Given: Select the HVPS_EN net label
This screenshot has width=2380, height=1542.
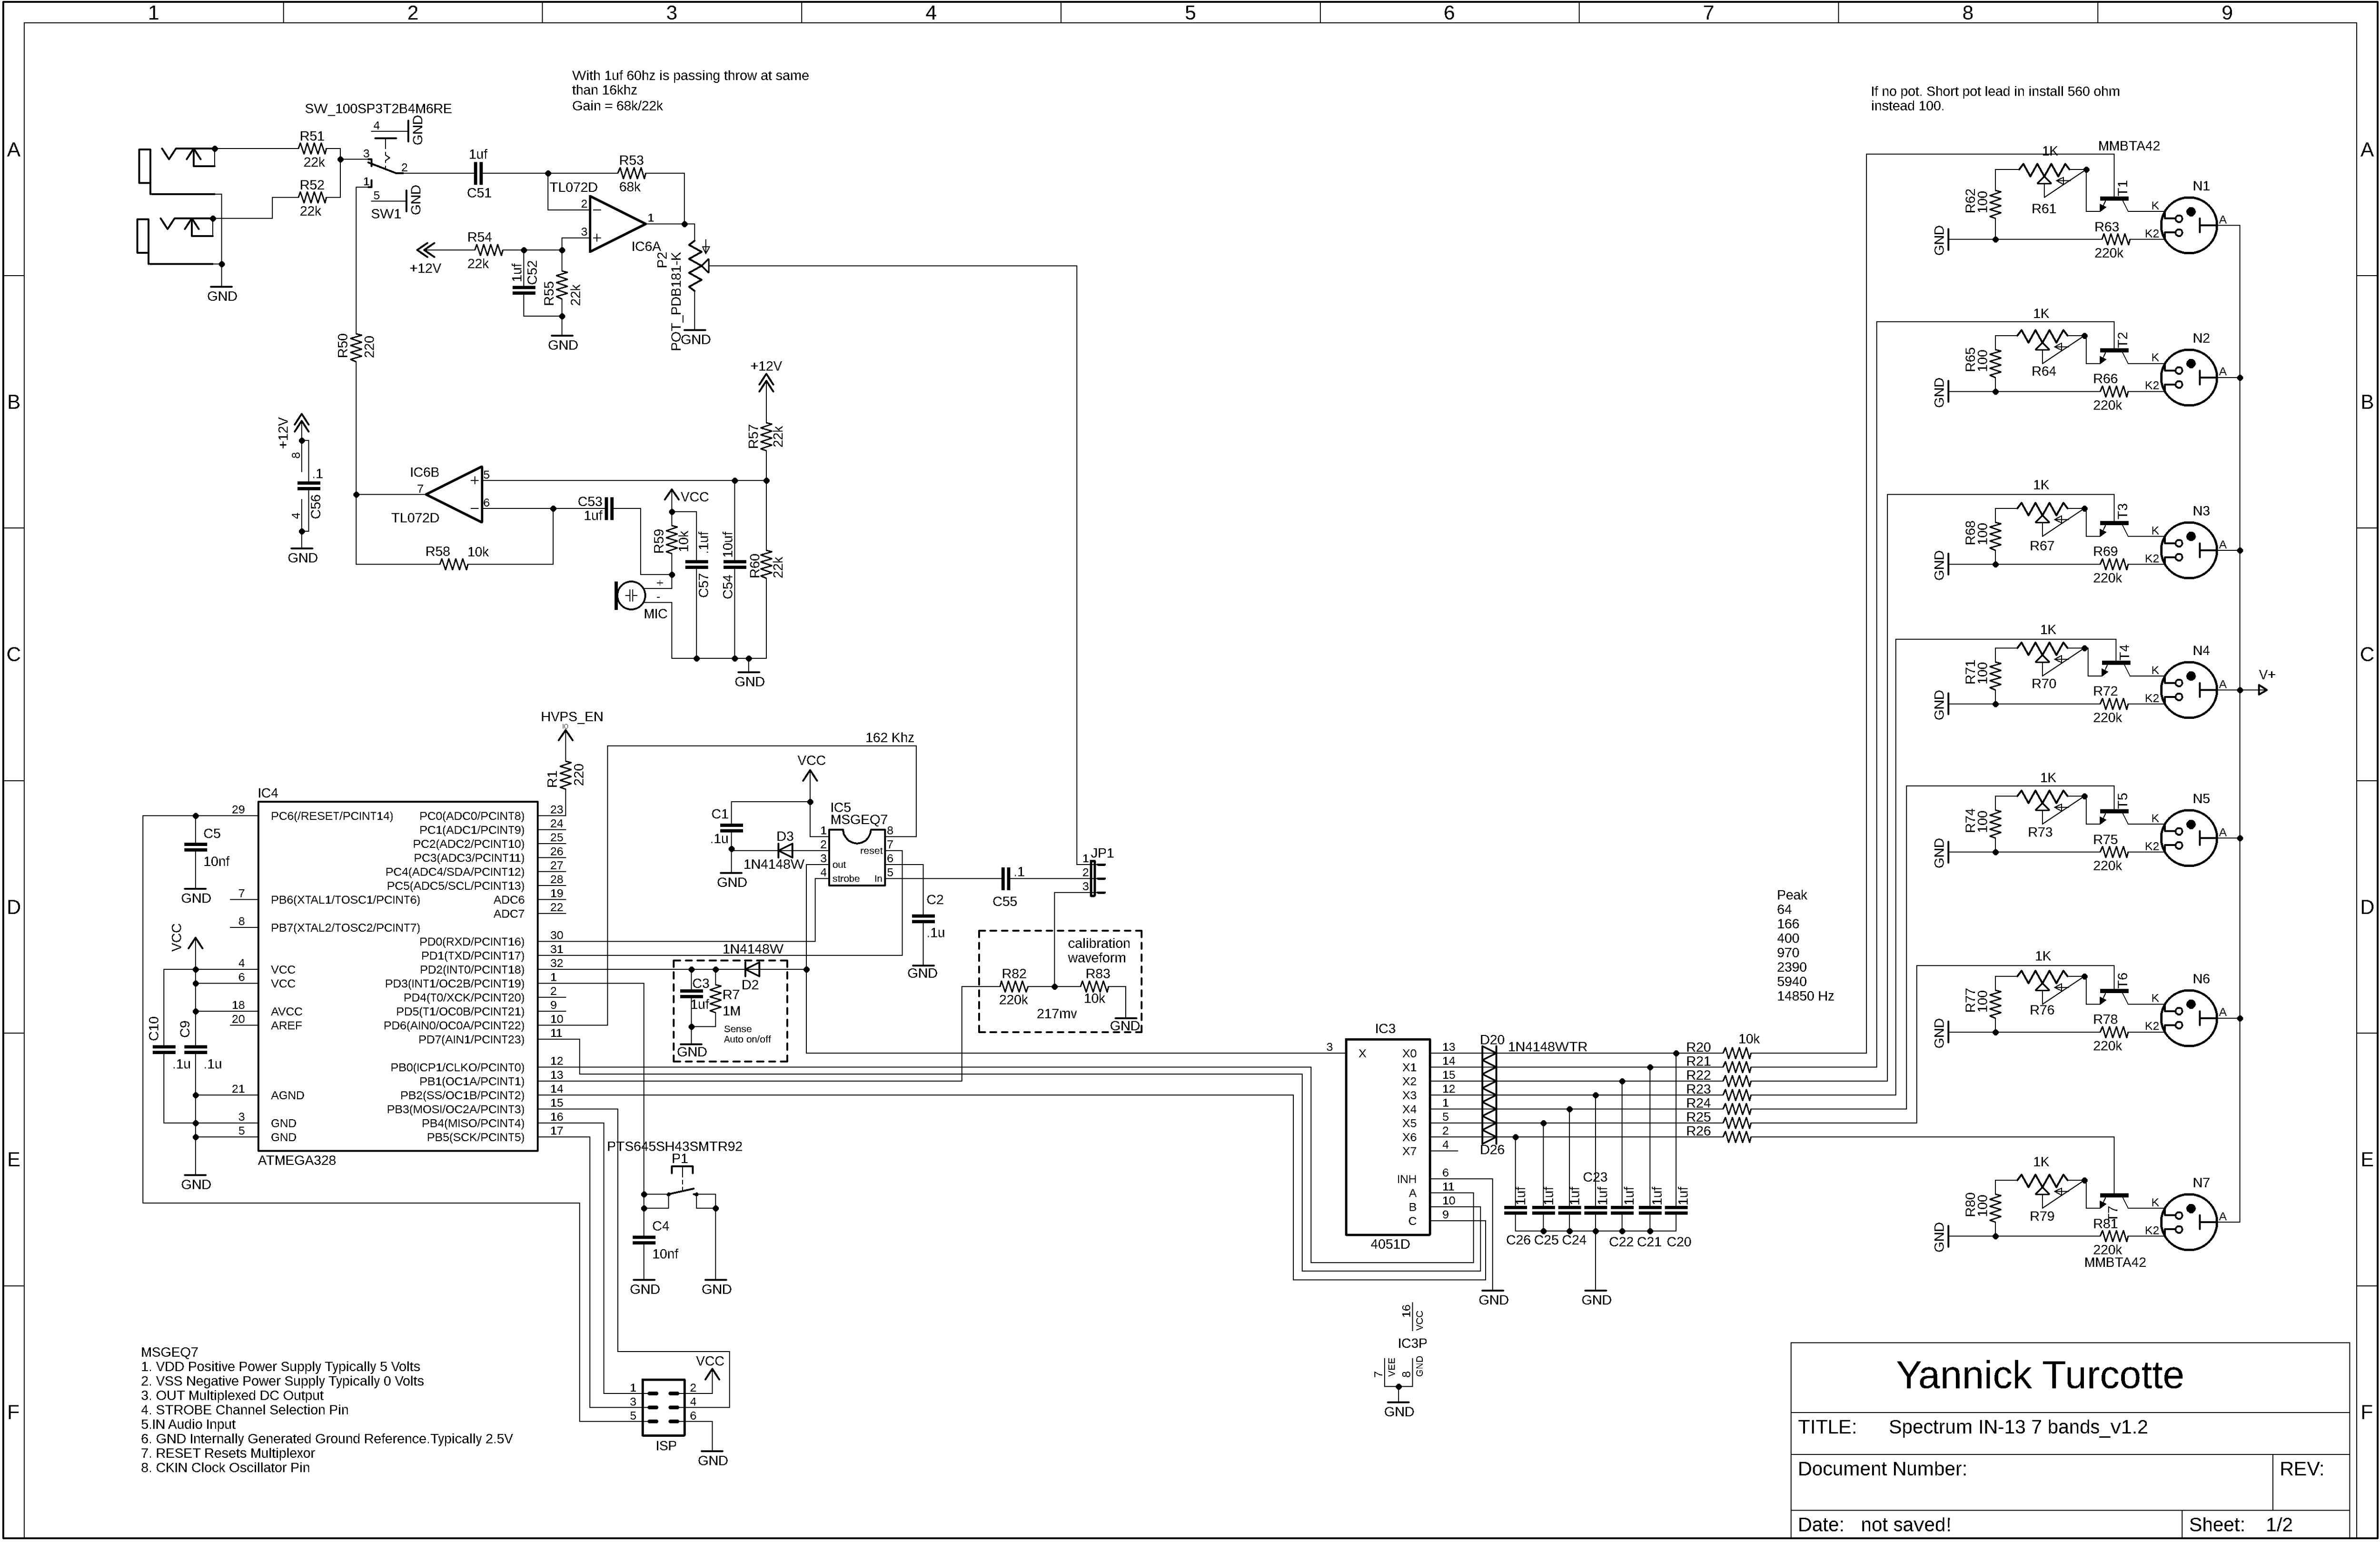Looking at the screenshot, I should tap(571, 717).
